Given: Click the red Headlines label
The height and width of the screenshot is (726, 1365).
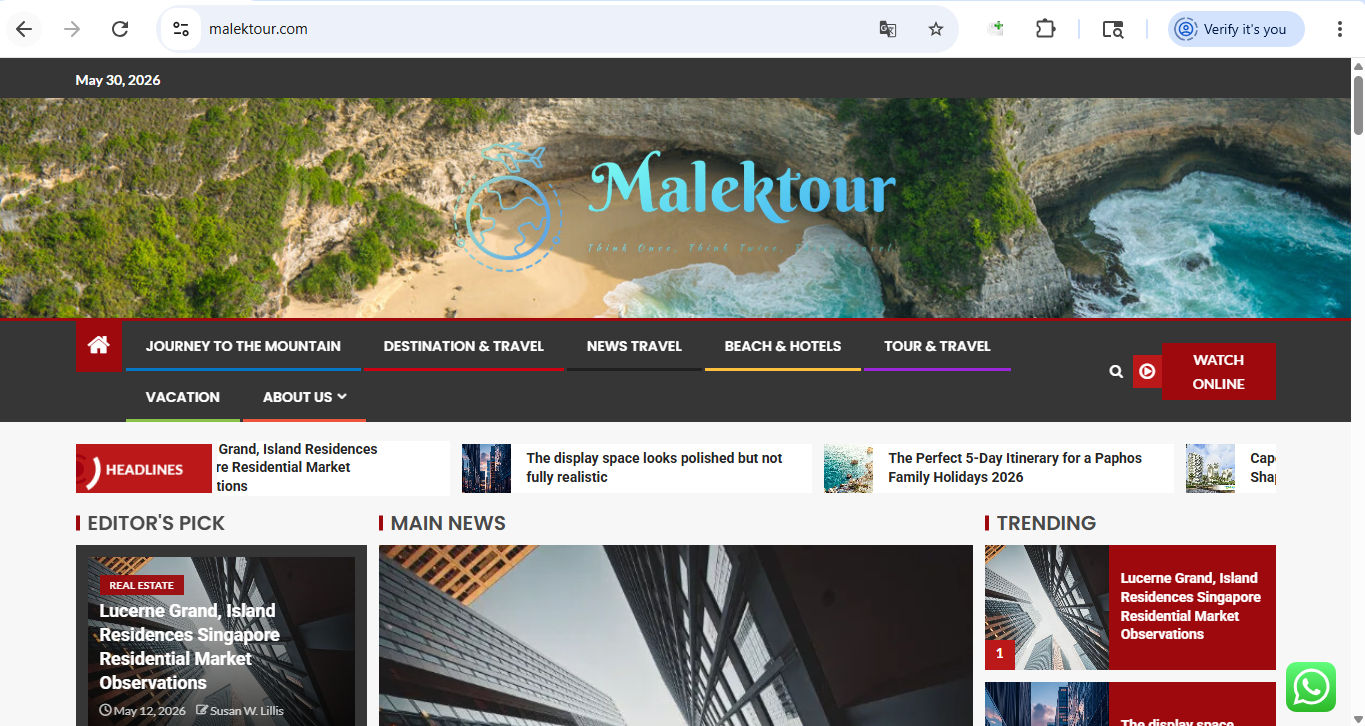Looking at the screenshot, I should tap(144, 469).
